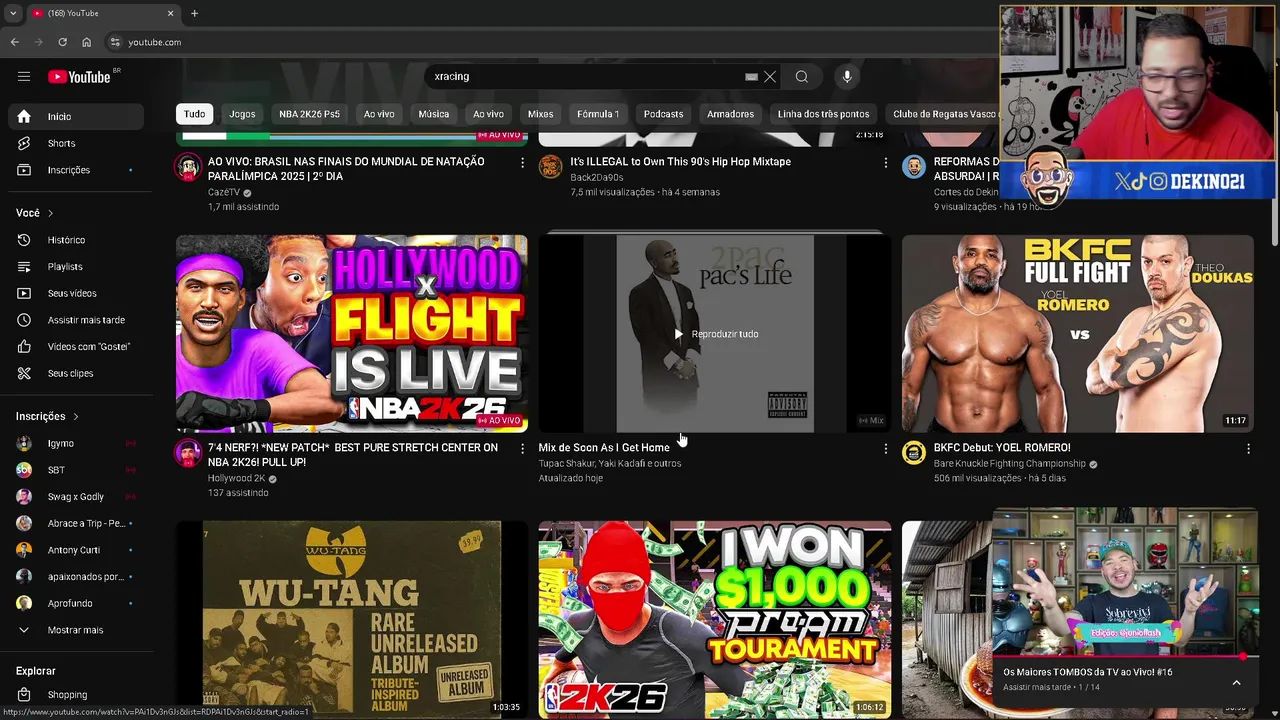1280x720 pixels.
Task: Click the address bar youtube.com
Action: (x=154, y=42)
